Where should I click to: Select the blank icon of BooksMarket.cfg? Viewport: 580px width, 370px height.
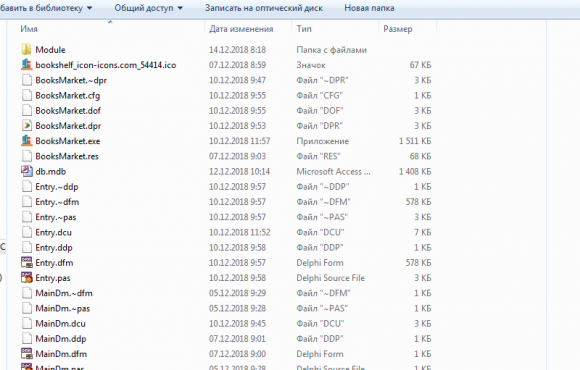point(26,95)
